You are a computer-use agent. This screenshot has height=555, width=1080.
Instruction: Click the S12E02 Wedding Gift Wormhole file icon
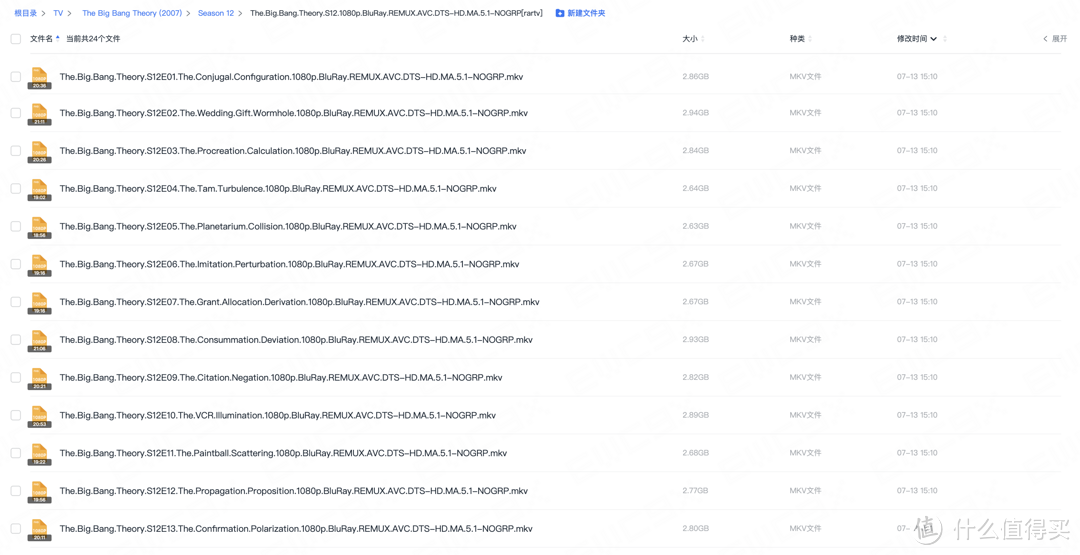(x=39, y=114)
